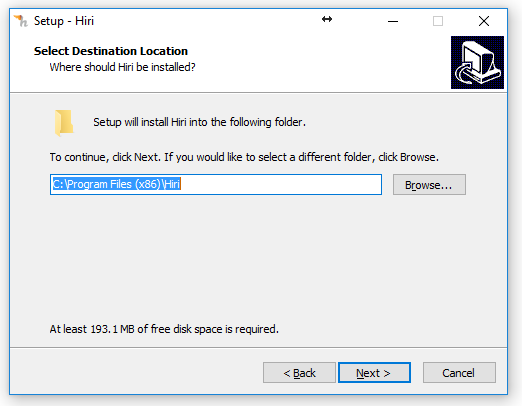Image resolution: width=522 pixels, height=406 pixels.
Task: Cancel the Hiri installation
Action: (459, 373)
